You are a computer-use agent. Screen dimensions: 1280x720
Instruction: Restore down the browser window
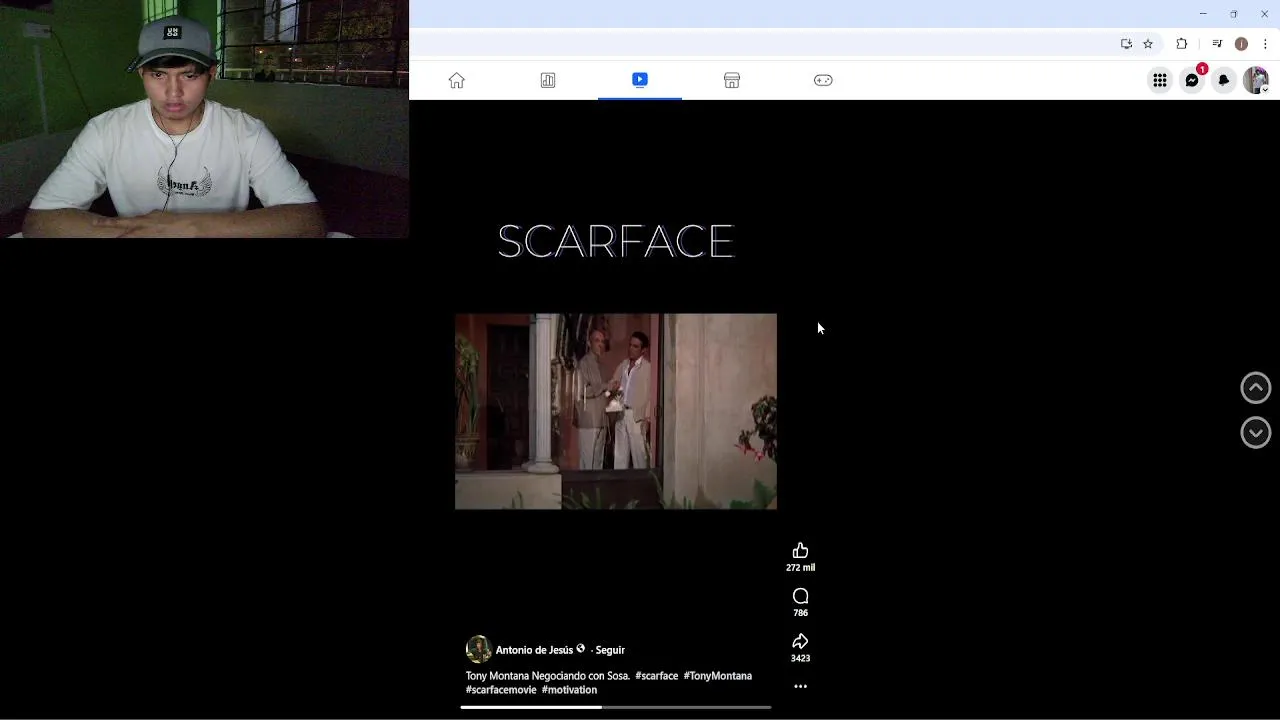[1234, 14]
